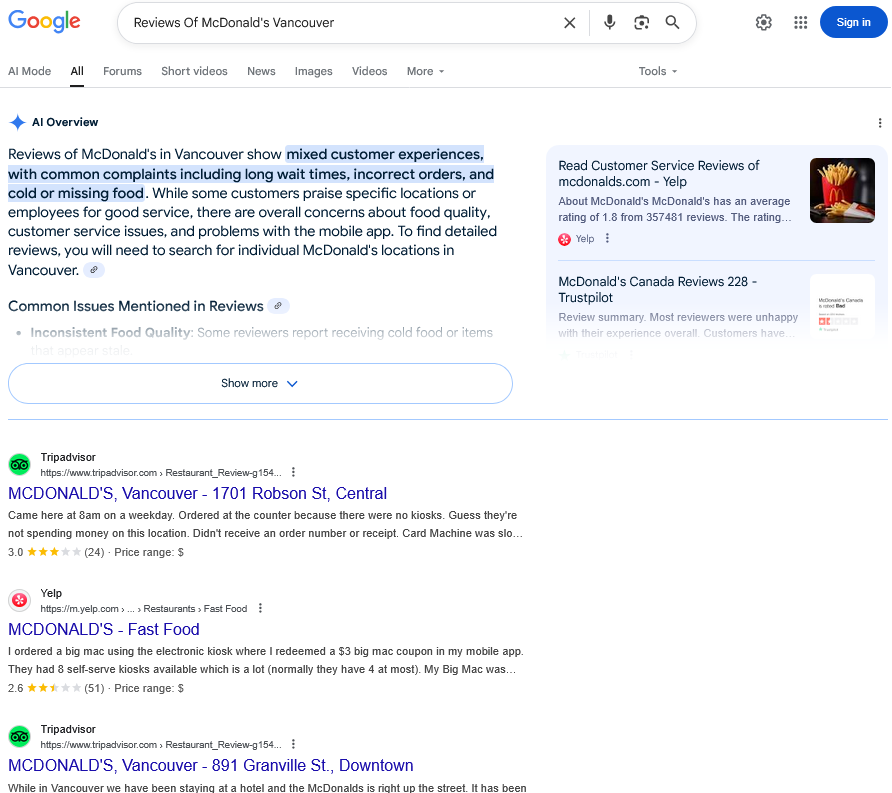Open MCDONALD'S - Fast Food Yelp link

pyautogui.click(x=104, y=629)
